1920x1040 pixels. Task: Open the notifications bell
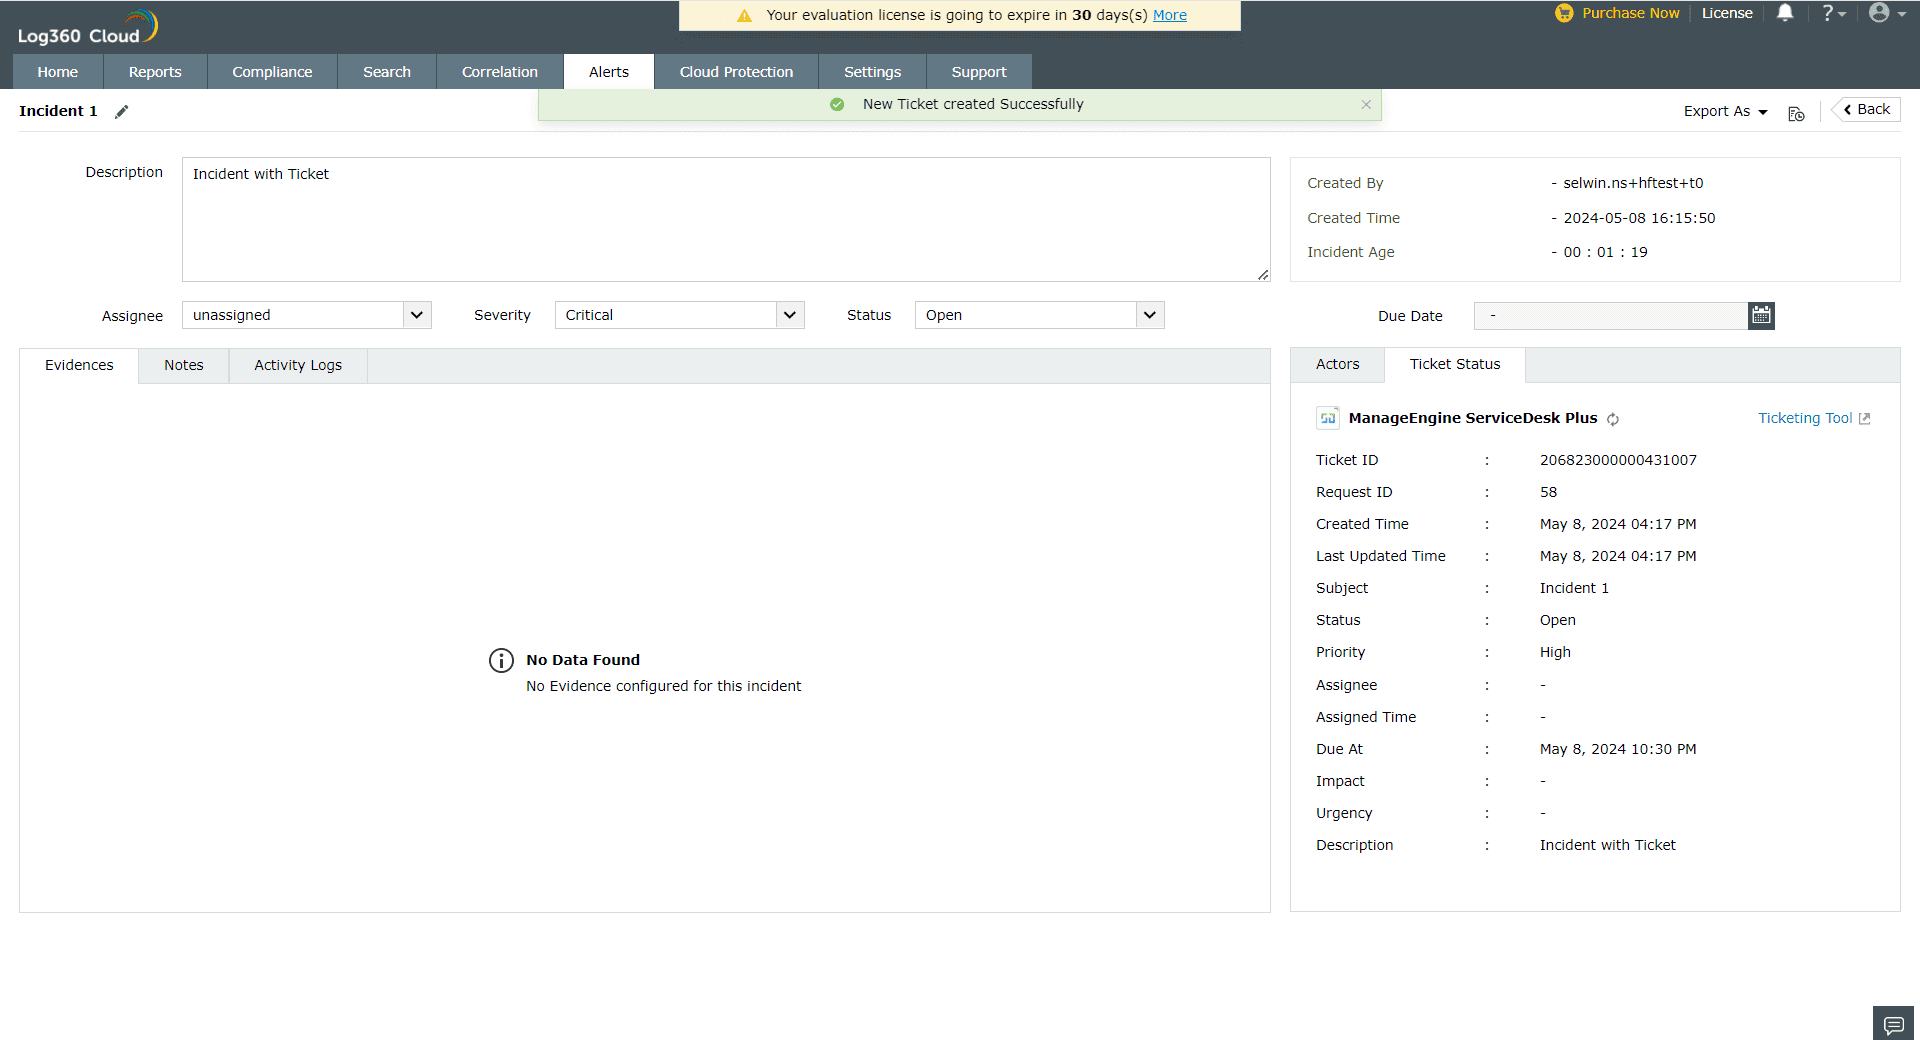pos(1785,13)
